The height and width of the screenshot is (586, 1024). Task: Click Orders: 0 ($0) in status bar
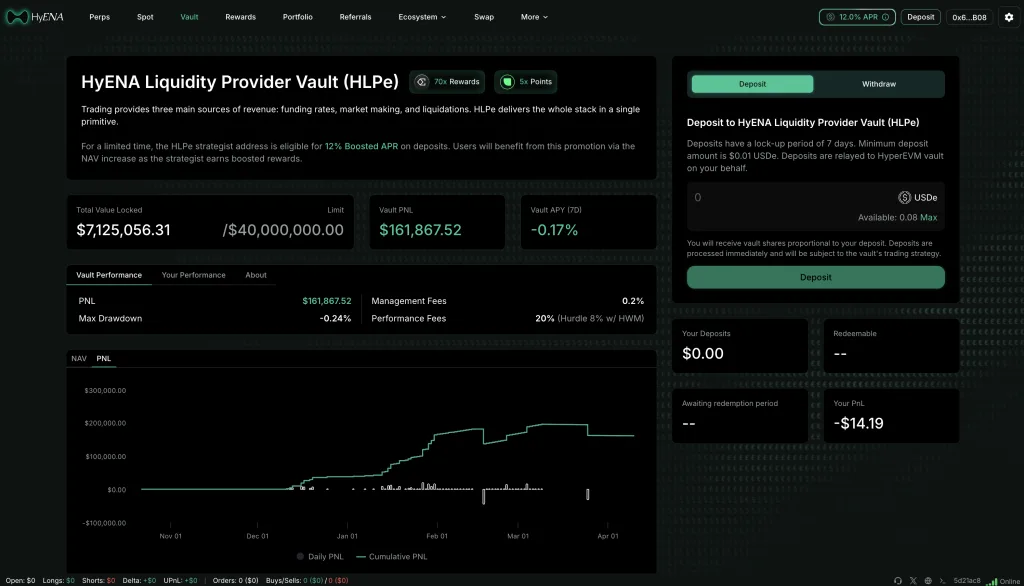(x=235, y=581)
